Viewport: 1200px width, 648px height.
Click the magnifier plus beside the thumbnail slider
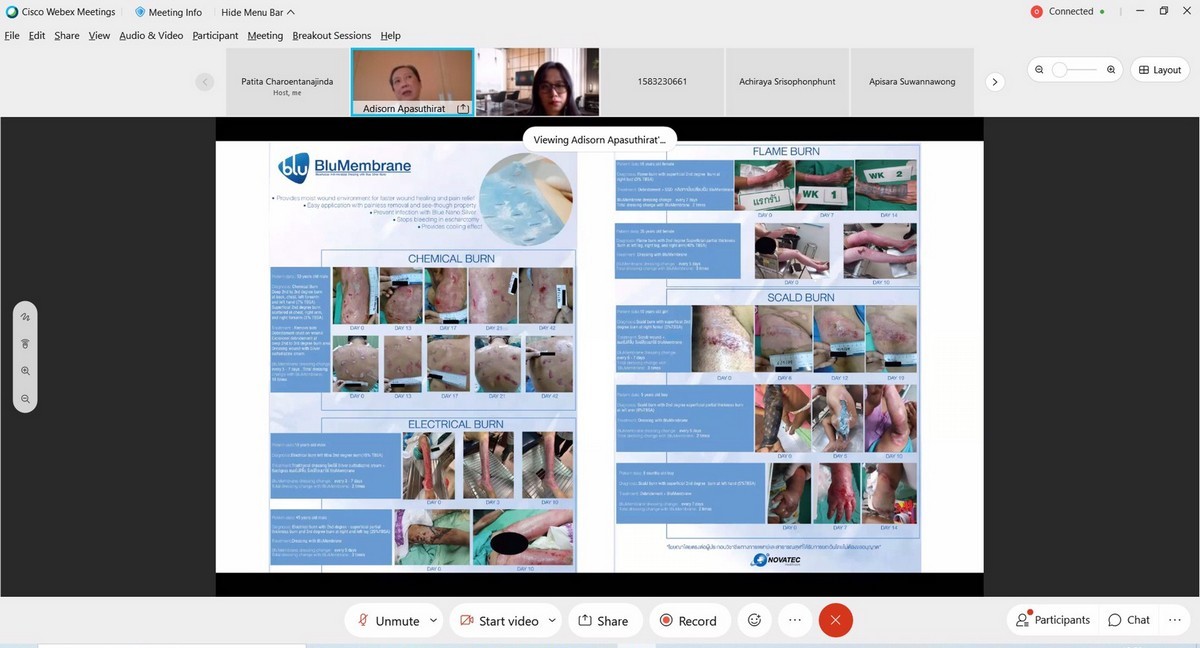point(1111,70)
